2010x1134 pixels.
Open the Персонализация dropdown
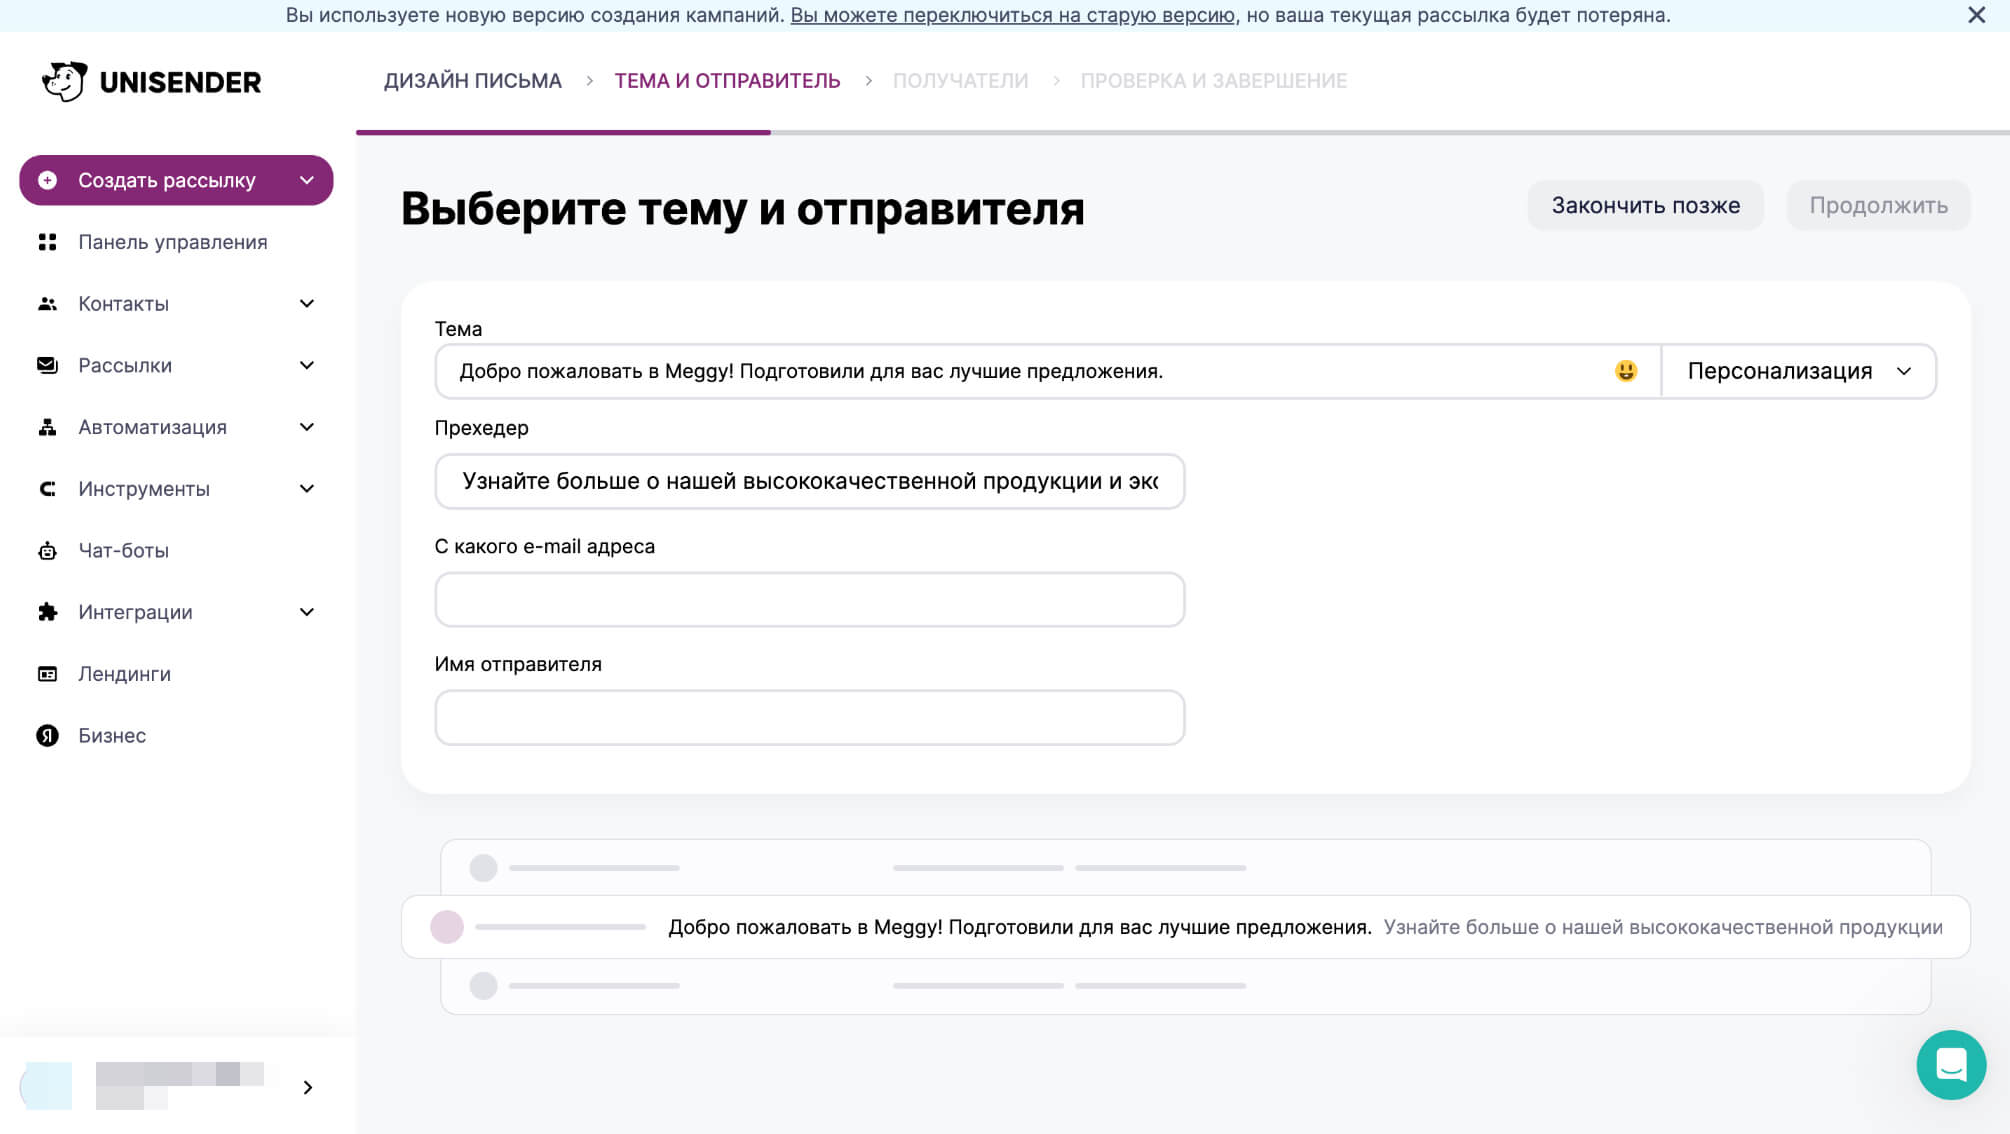pos(1797,371)
